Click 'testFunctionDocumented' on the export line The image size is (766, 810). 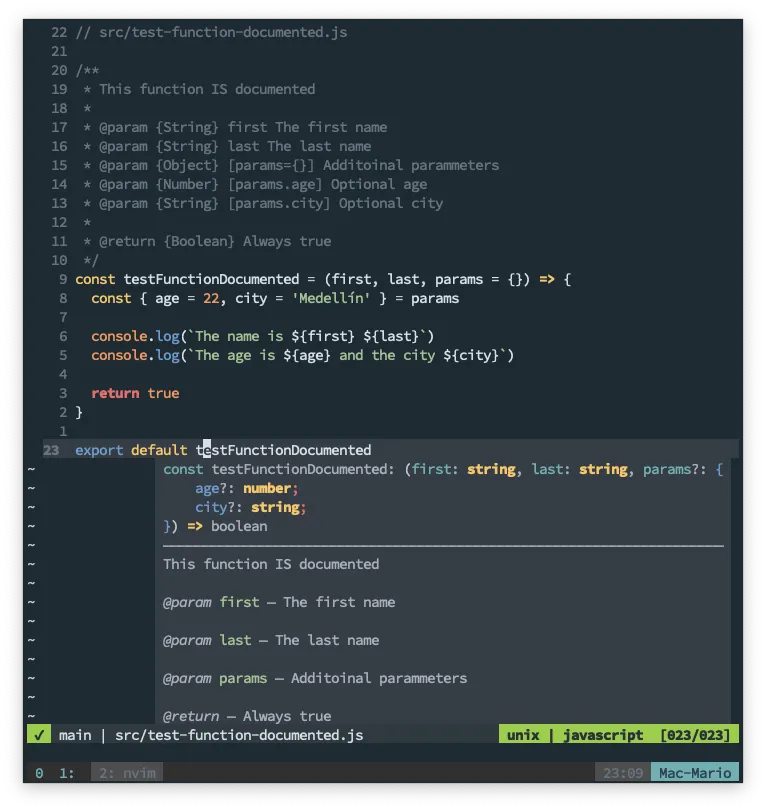pos(283,450)
